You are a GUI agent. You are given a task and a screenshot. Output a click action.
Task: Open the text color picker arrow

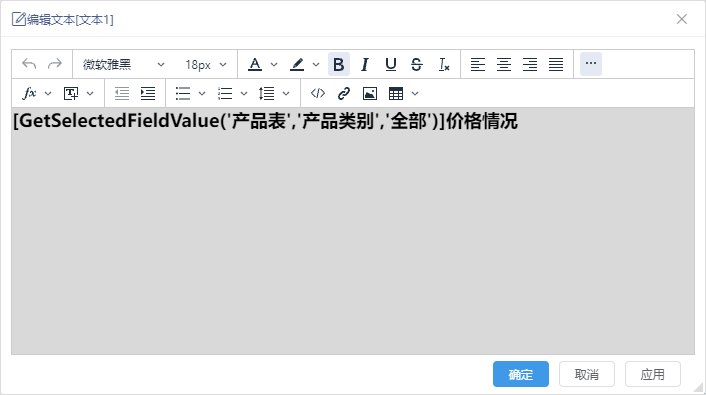point(274,64)
